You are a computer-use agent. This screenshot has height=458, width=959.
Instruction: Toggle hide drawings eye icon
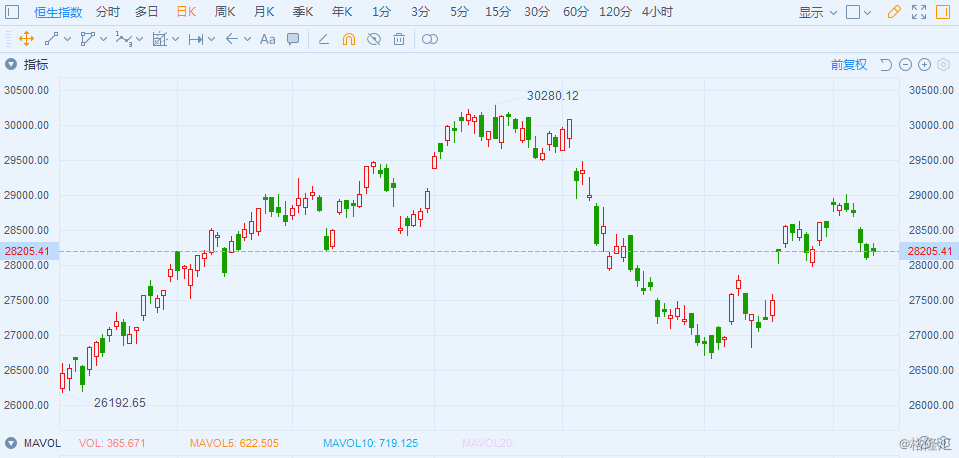pos(374,39)
